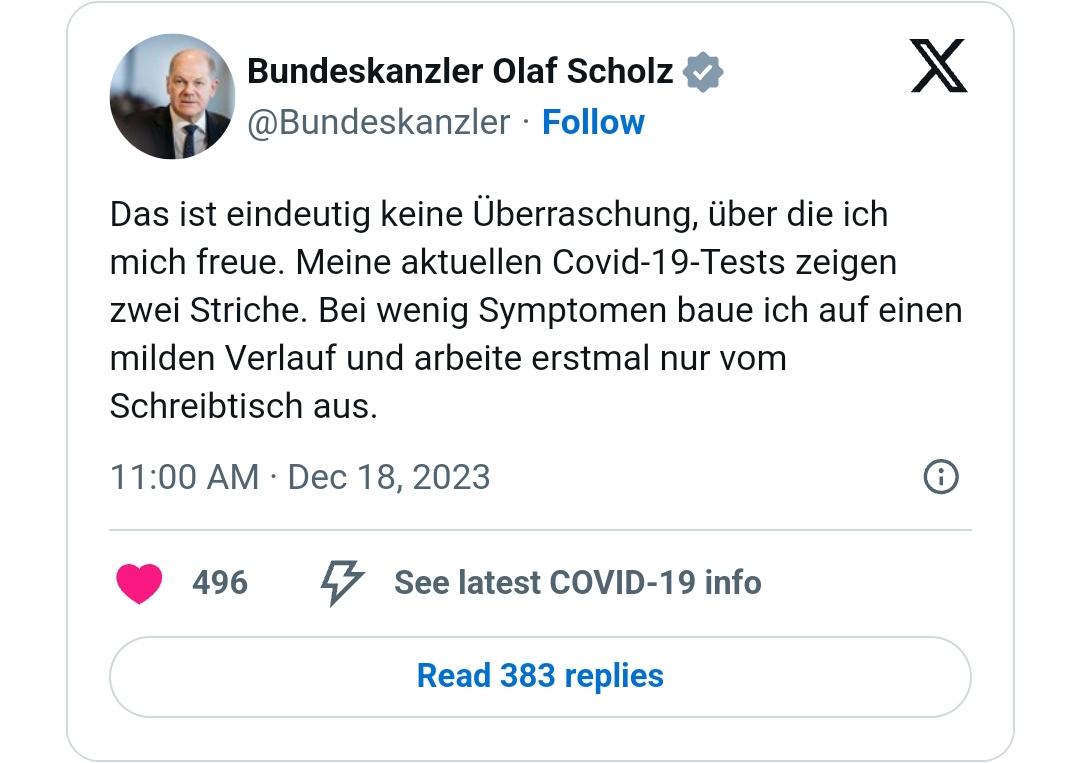Click the Dec 18, 2023 date
Screen dimensions: 1080x763
click(x=389, y=477)
